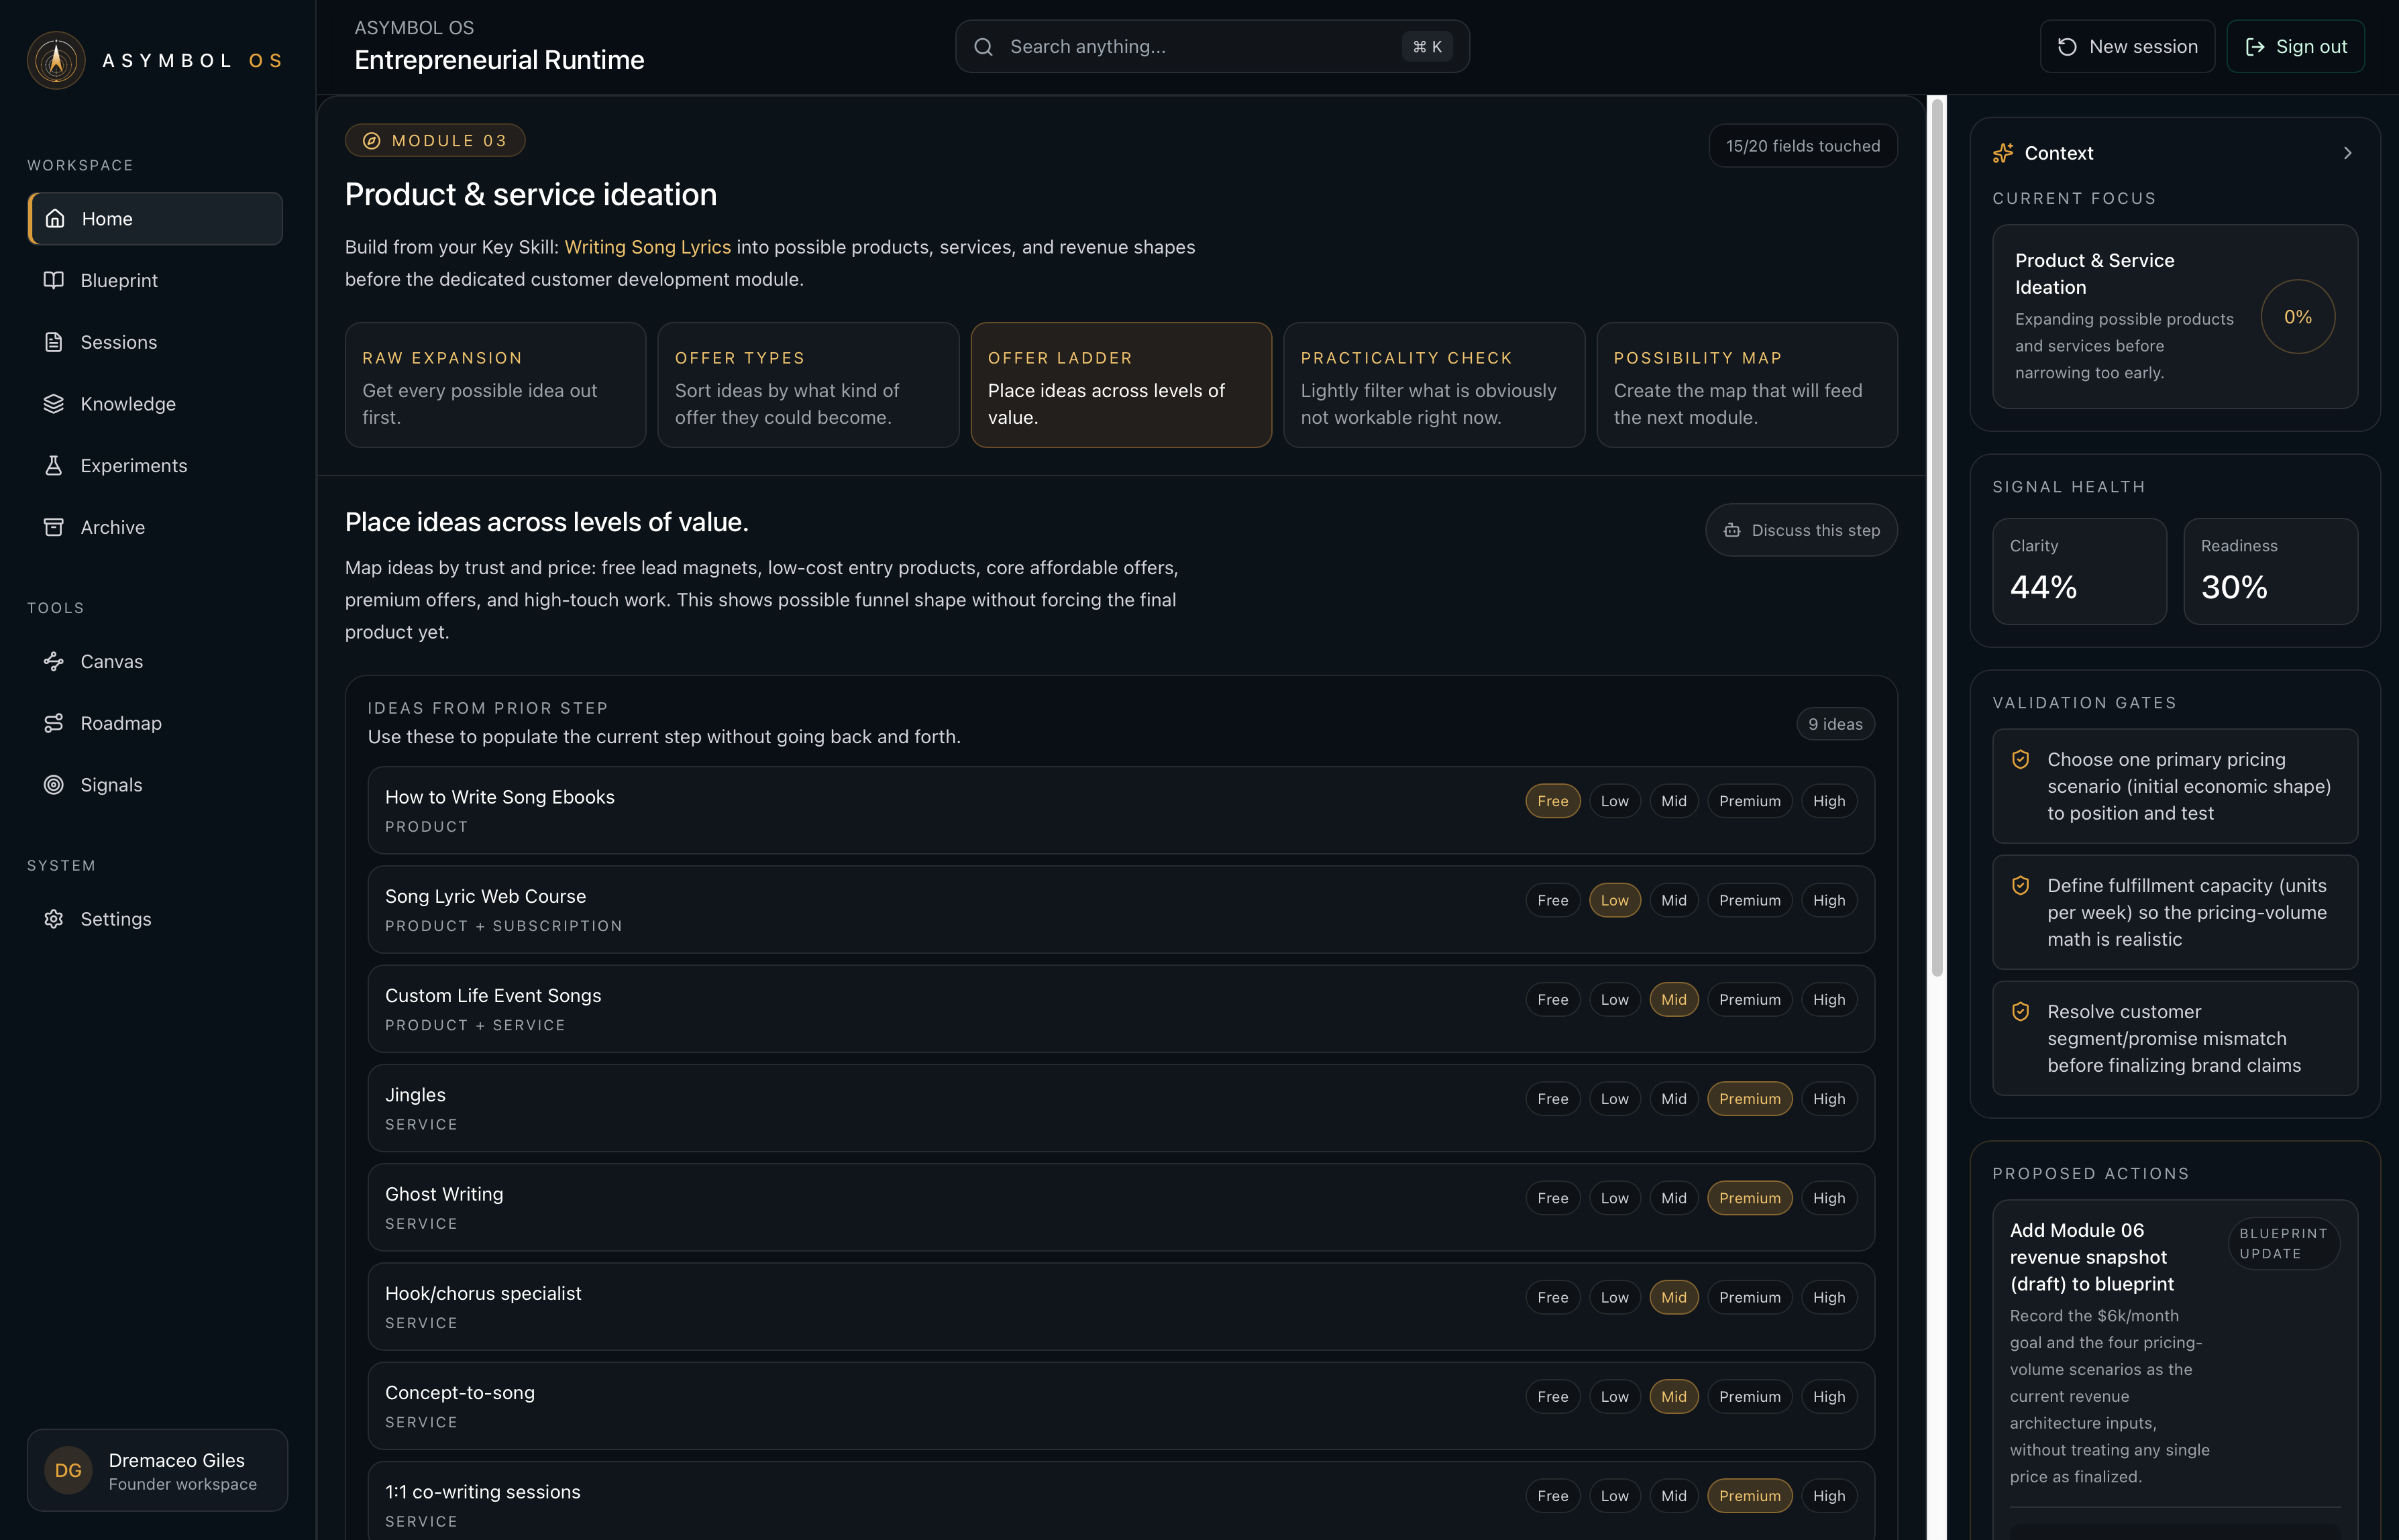Set Hook/chorus specialist to Premium
This screenshot has width=2399, height=1540.
(x=1749, y=1297)
